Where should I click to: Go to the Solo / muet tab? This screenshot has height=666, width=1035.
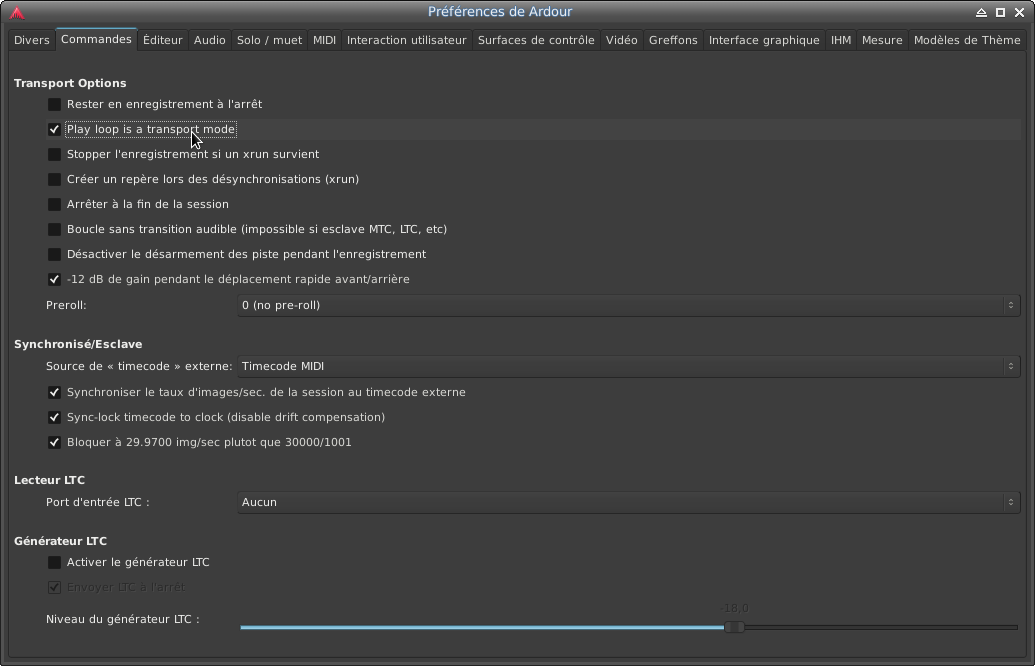point(269,40)
